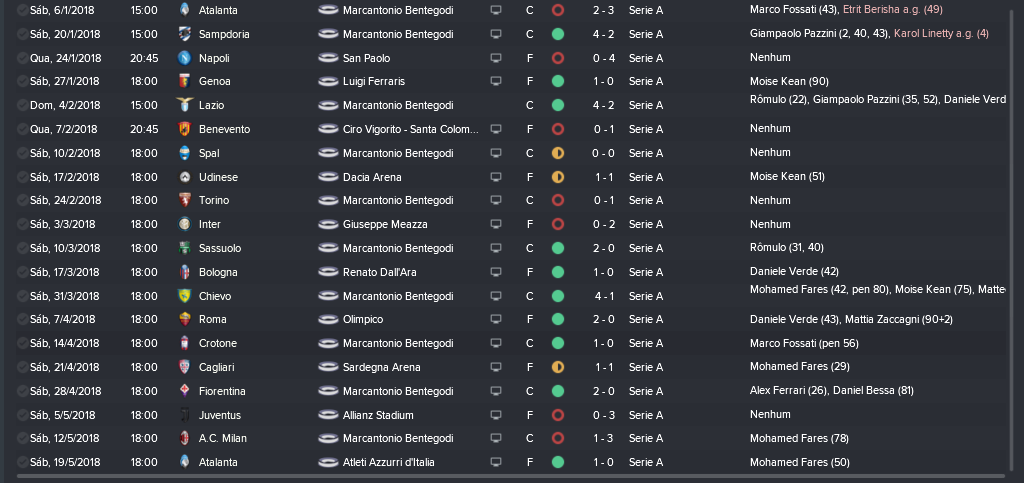Open the Inter team link
This screenshot has height=483, width=1024.
[x=210, y=225]
